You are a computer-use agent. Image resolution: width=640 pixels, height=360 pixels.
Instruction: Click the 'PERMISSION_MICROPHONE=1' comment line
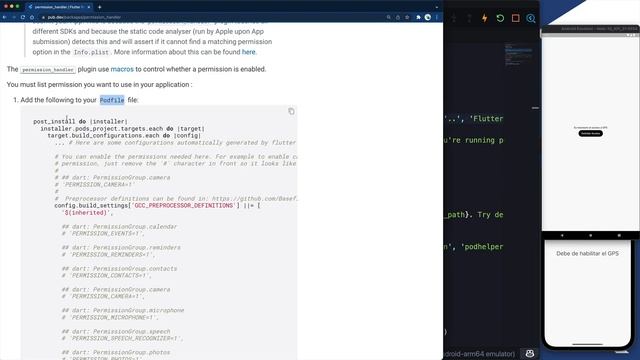click(x=110, y=317)
